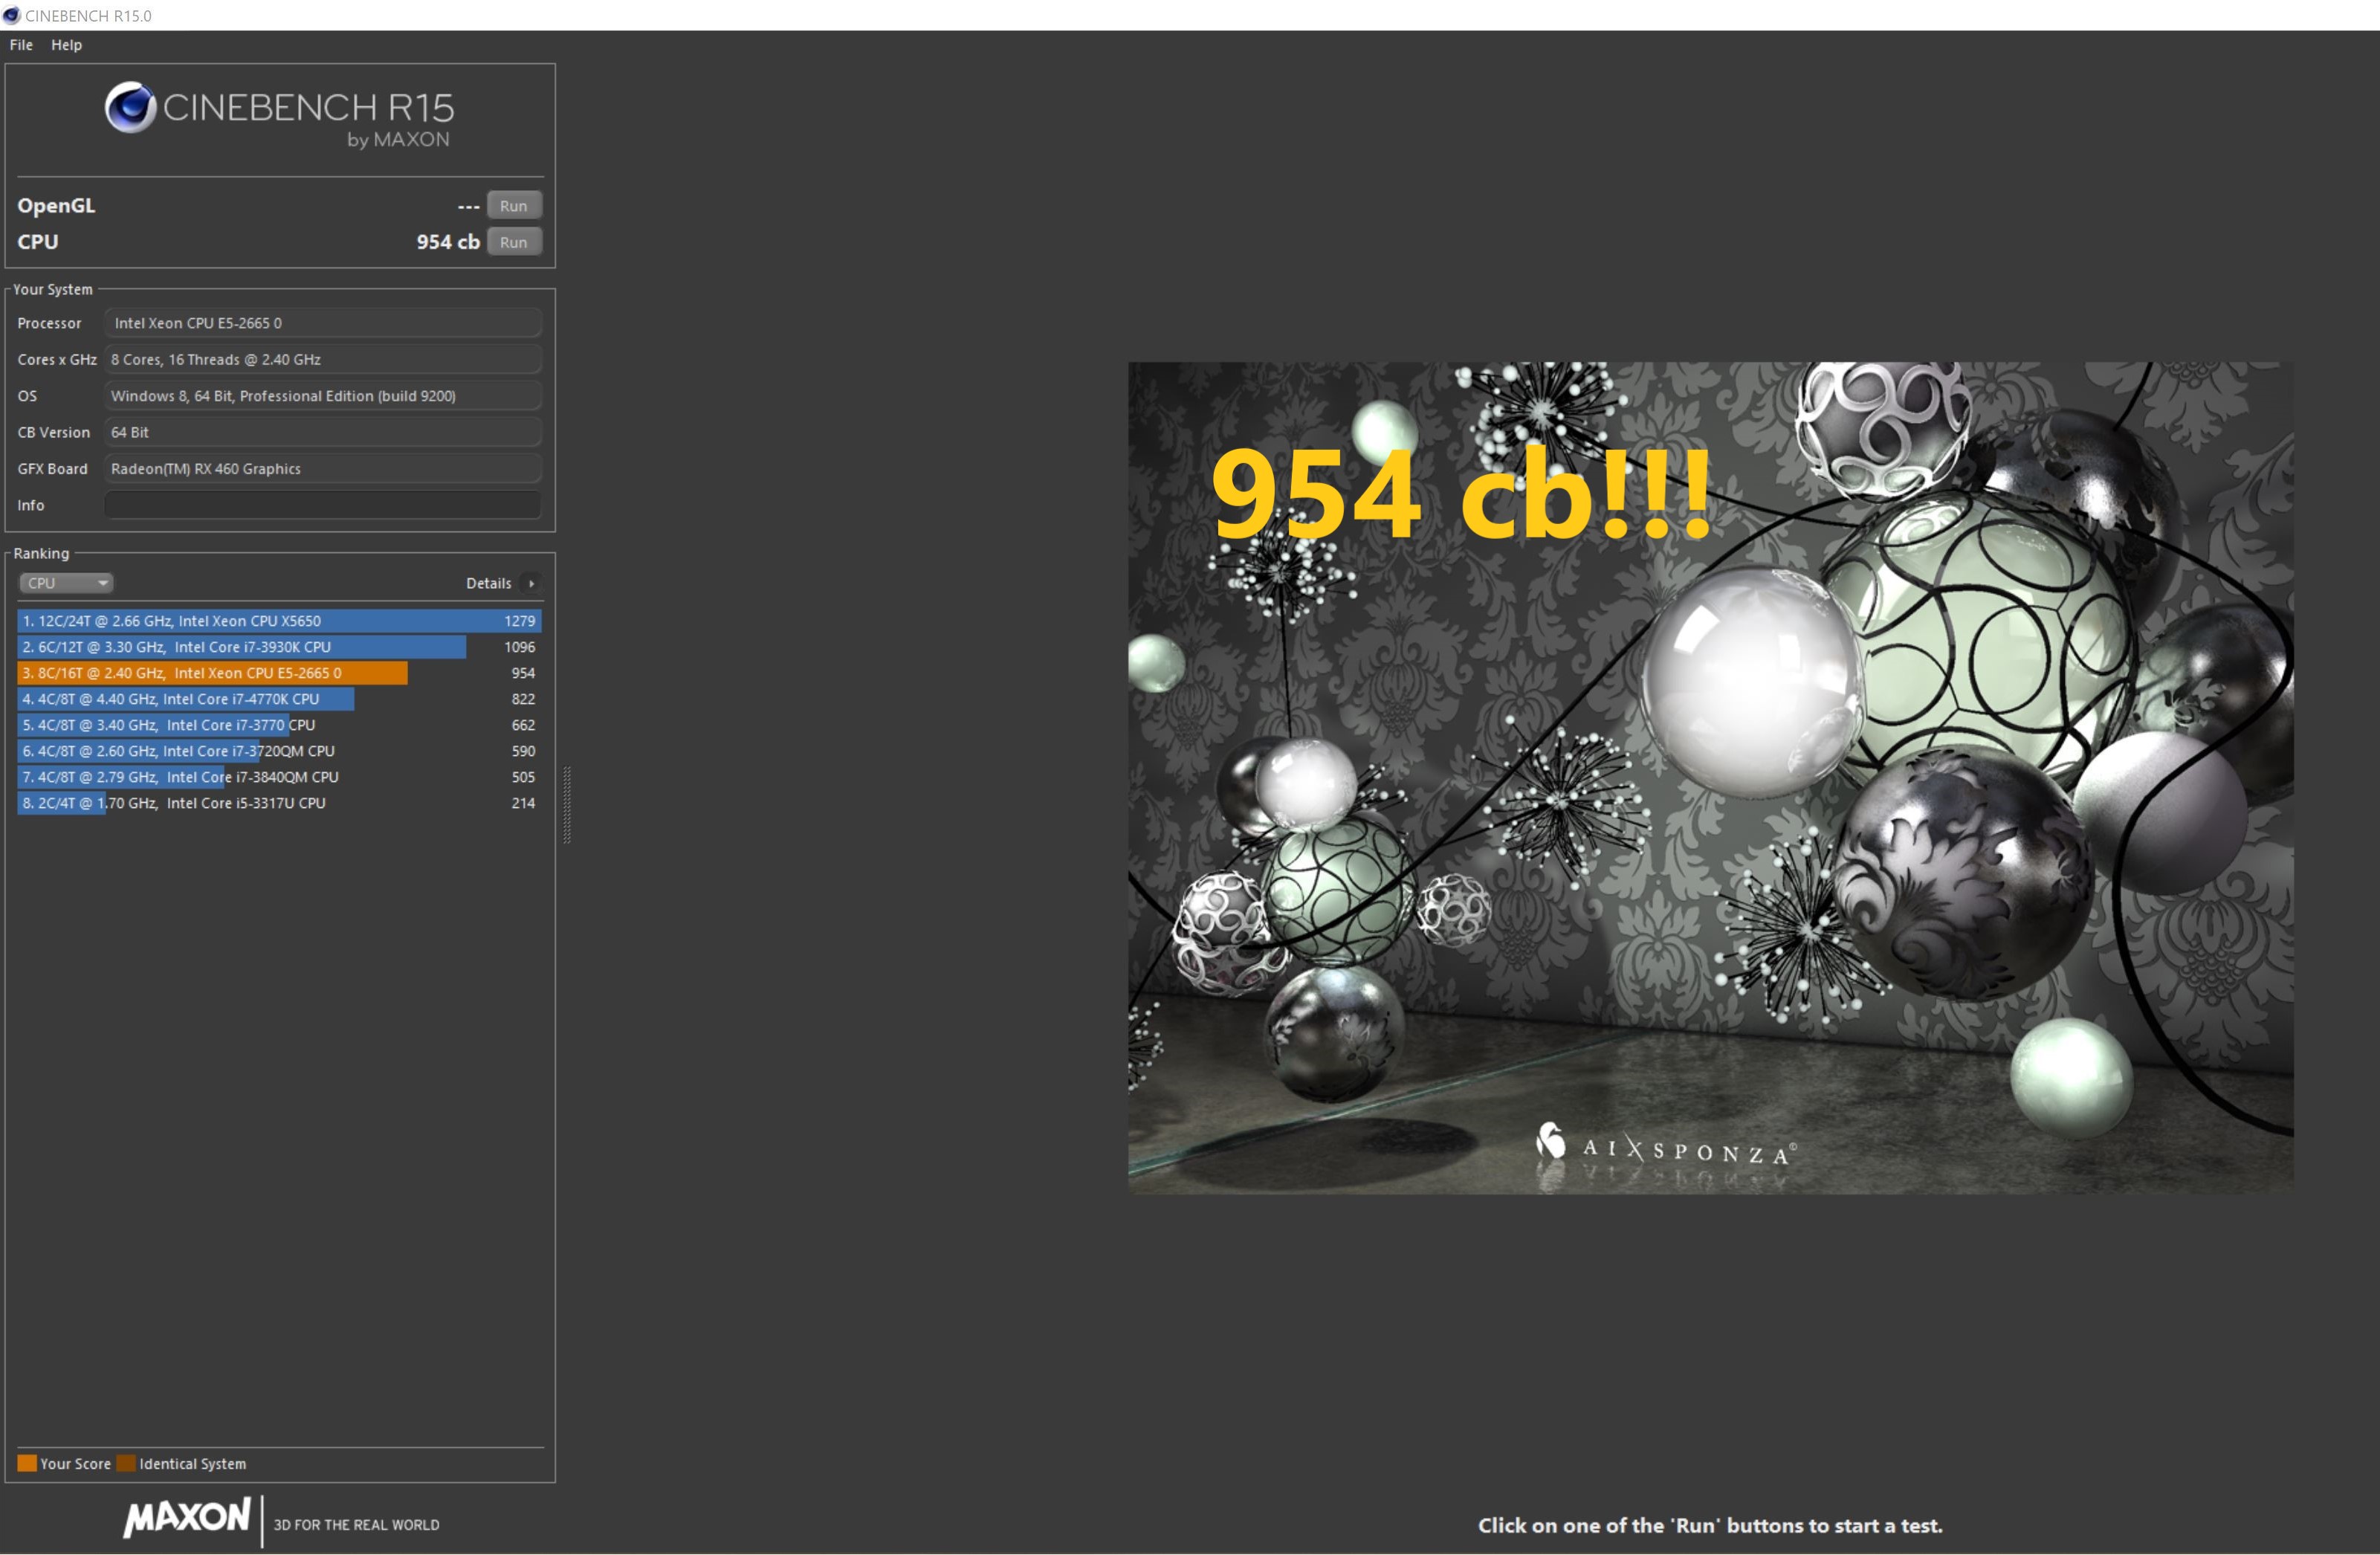The width and height of the screenshot is (2380, 1555).
Task: Open the File menu
Action: pos(21,45)
